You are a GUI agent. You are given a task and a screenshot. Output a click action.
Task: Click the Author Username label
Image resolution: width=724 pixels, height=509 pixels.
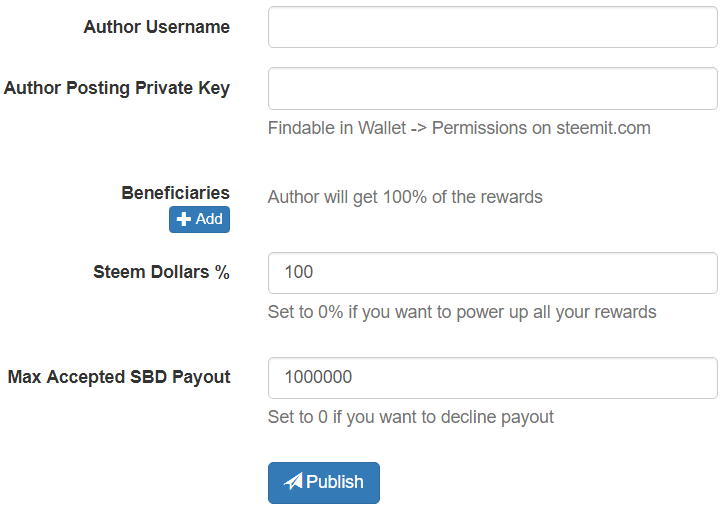[x=156, y=27]
